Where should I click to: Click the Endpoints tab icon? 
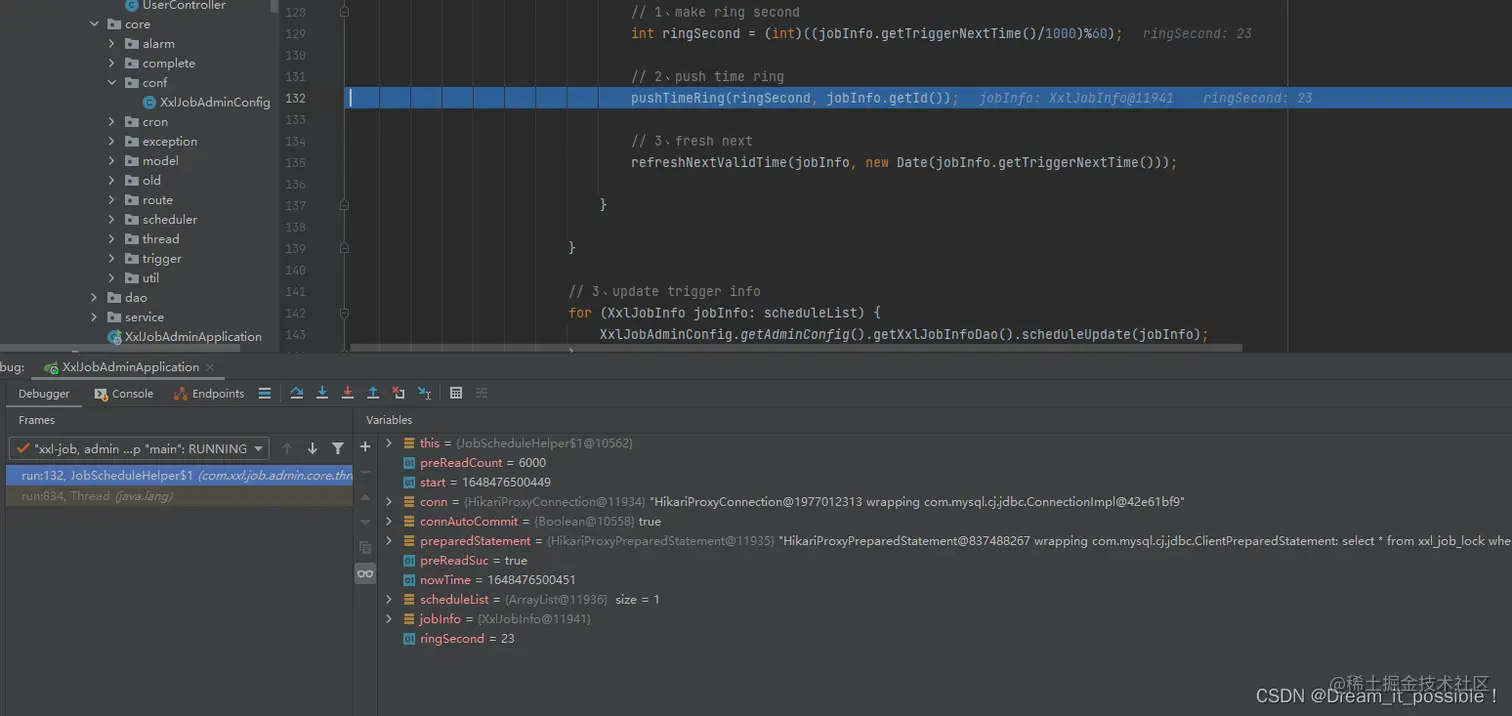[x=180, y=394]
